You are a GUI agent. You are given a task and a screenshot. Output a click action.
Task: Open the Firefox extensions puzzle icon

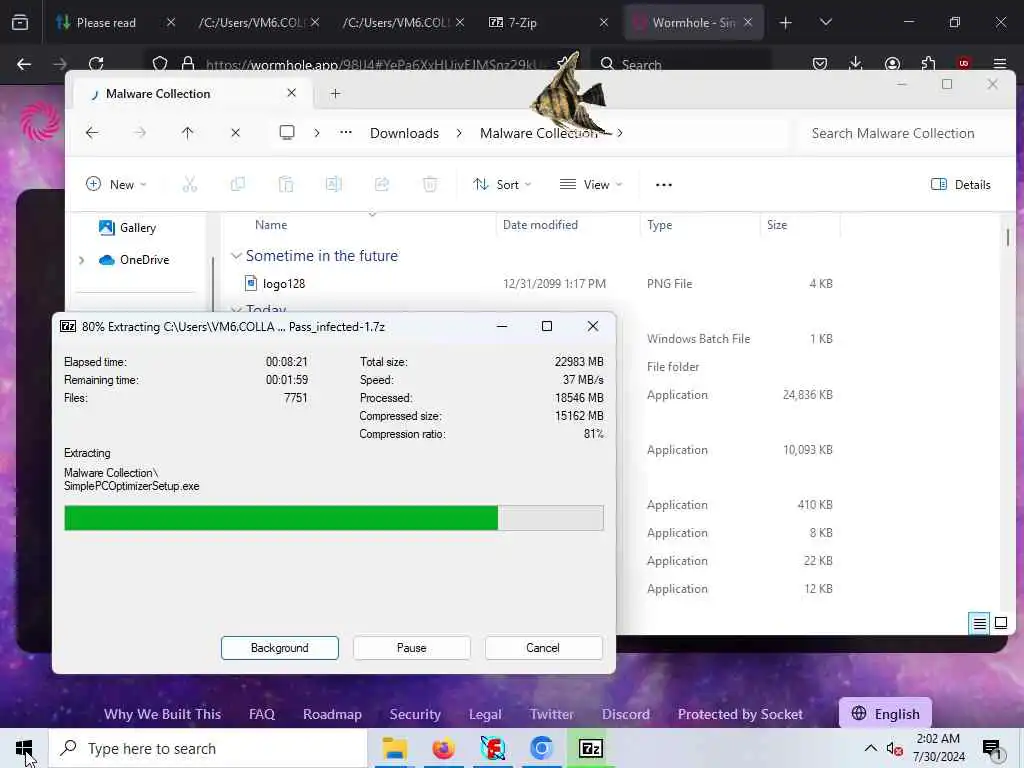928,63
